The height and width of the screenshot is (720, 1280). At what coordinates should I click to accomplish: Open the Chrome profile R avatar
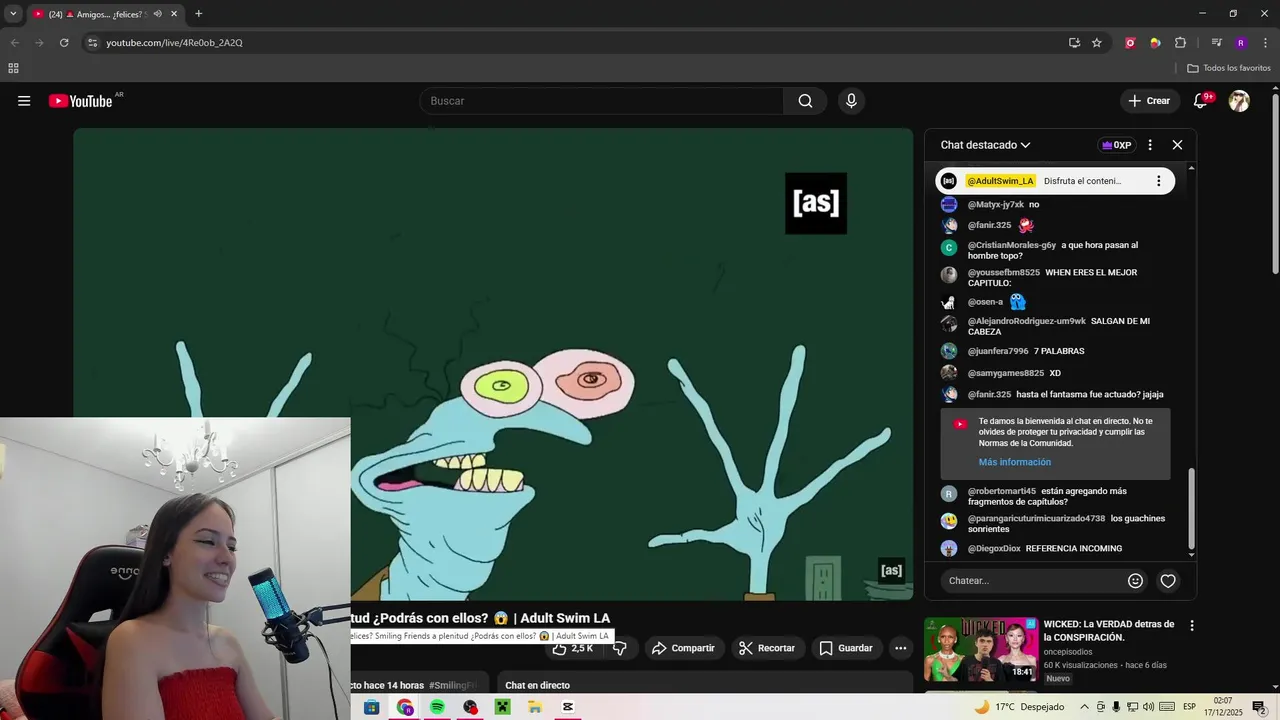1241,43
